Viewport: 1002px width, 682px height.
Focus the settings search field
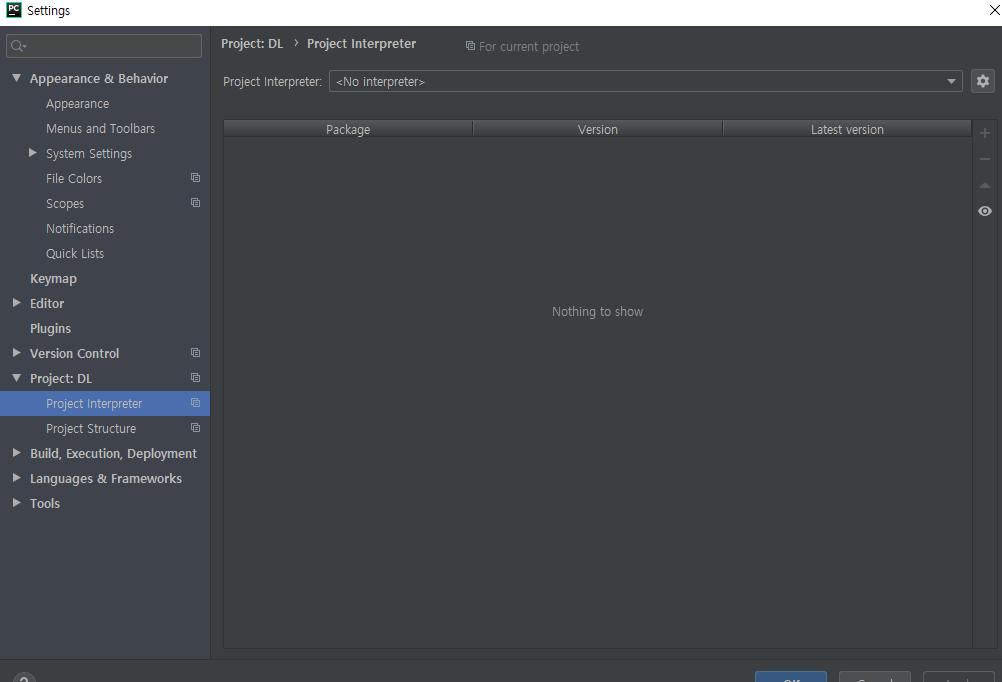pyautogui.click(x=104, y=46)
